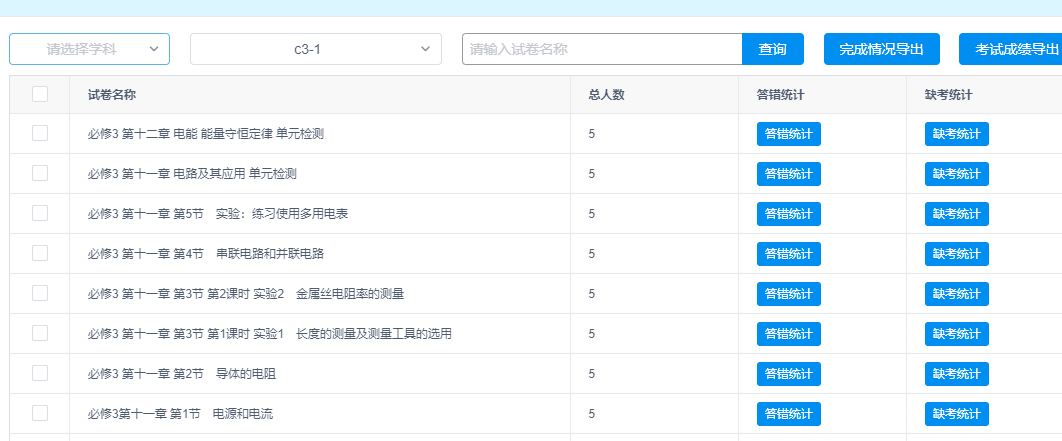
Task: Click 答错统计 for 练习使用多用电表 row
Action: pos(788,214)
